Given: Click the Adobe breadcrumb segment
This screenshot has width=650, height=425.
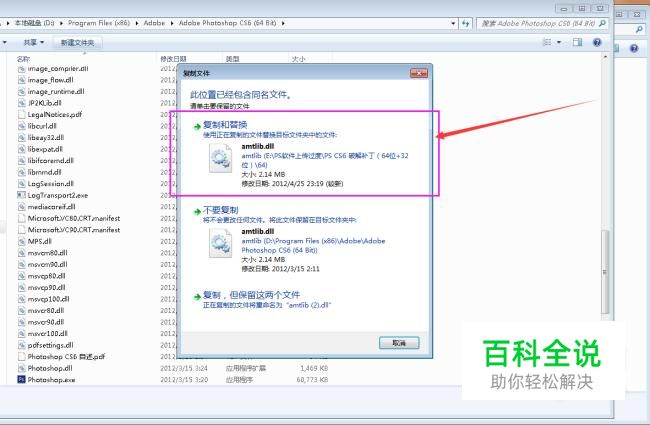Looking at the screenshot, I should 154,23.
